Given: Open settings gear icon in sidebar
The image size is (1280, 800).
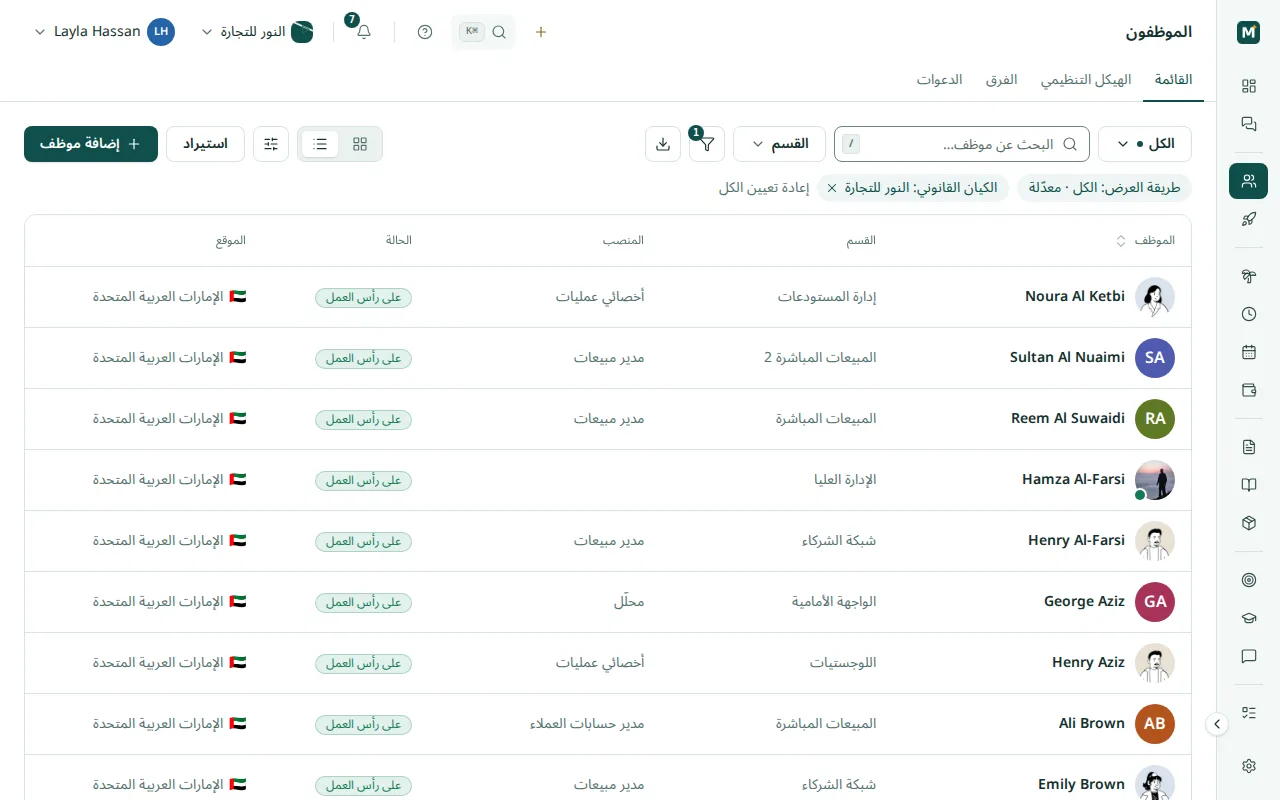Looking at the screenshot, I should 1248,766.
